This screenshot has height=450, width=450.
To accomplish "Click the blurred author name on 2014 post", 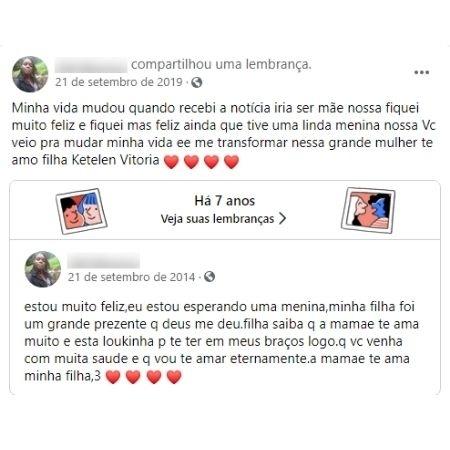I will (x=104, y=260).
